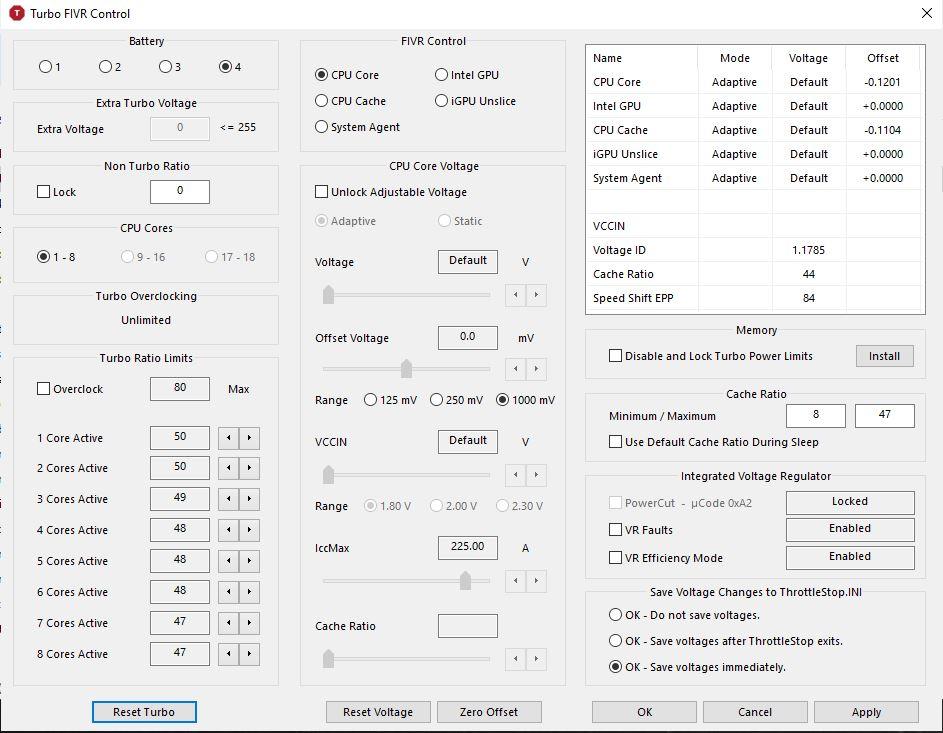The height and width of the screenshot is (733, 943).
Task: Select CPU Cache in FIVR Control
Action: [x=322, y=101]
